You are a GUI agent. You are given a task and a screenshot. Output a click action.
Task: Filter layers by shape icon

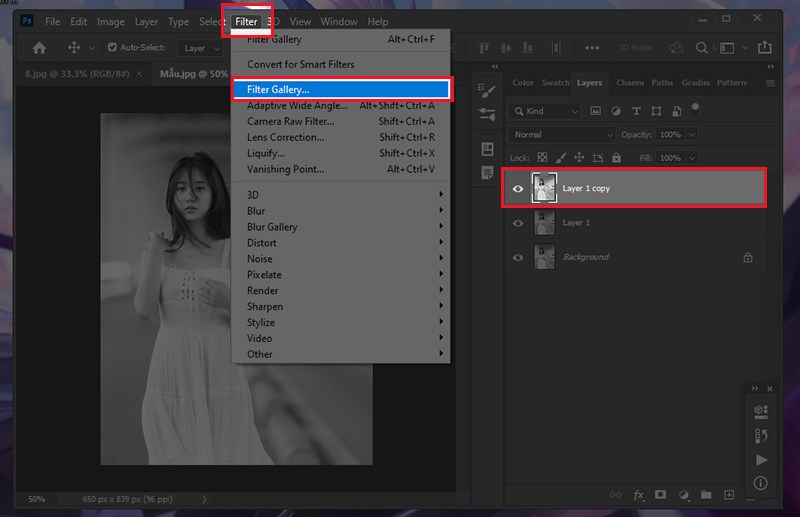pyautogui.click(x=656, y=111)
